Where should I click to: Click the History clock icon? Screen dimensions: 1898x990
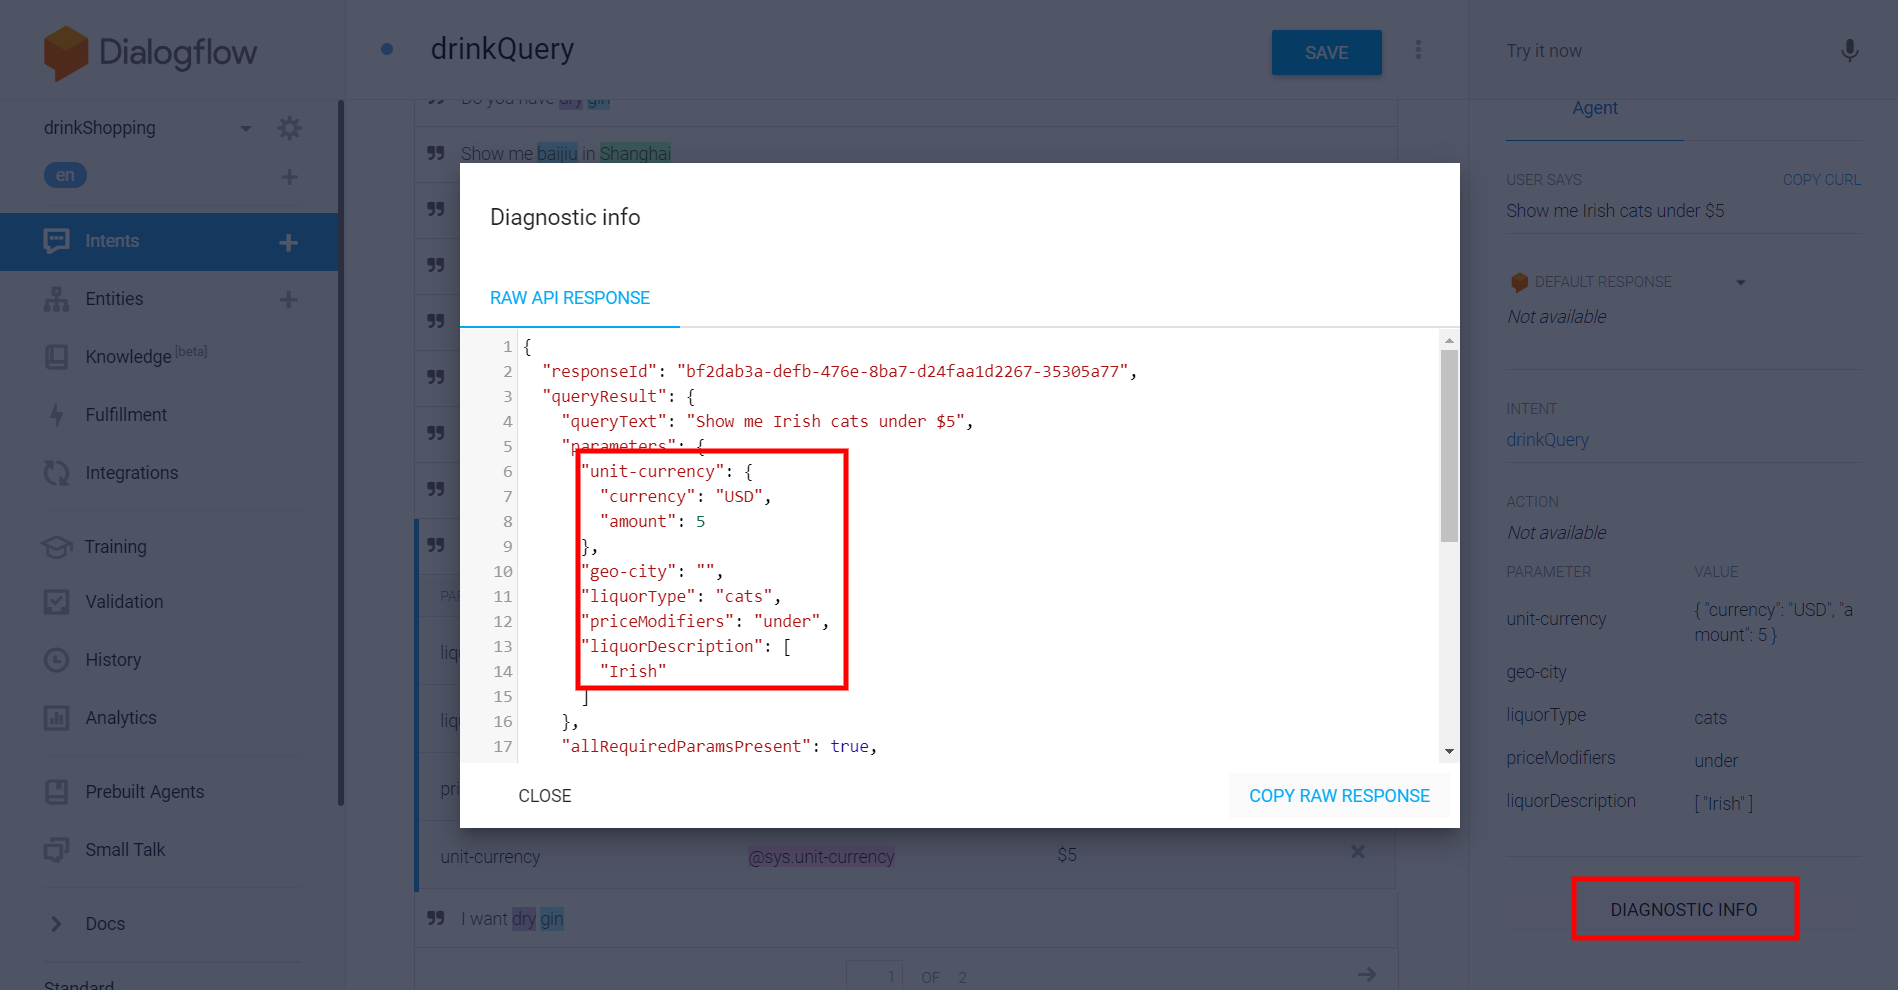click(57, 660)
